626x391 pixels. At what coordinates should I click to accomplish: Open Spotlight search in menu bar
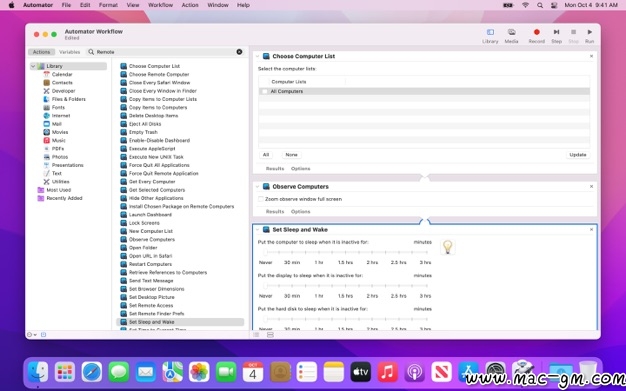pyautogui.click(x=540, y=5)
